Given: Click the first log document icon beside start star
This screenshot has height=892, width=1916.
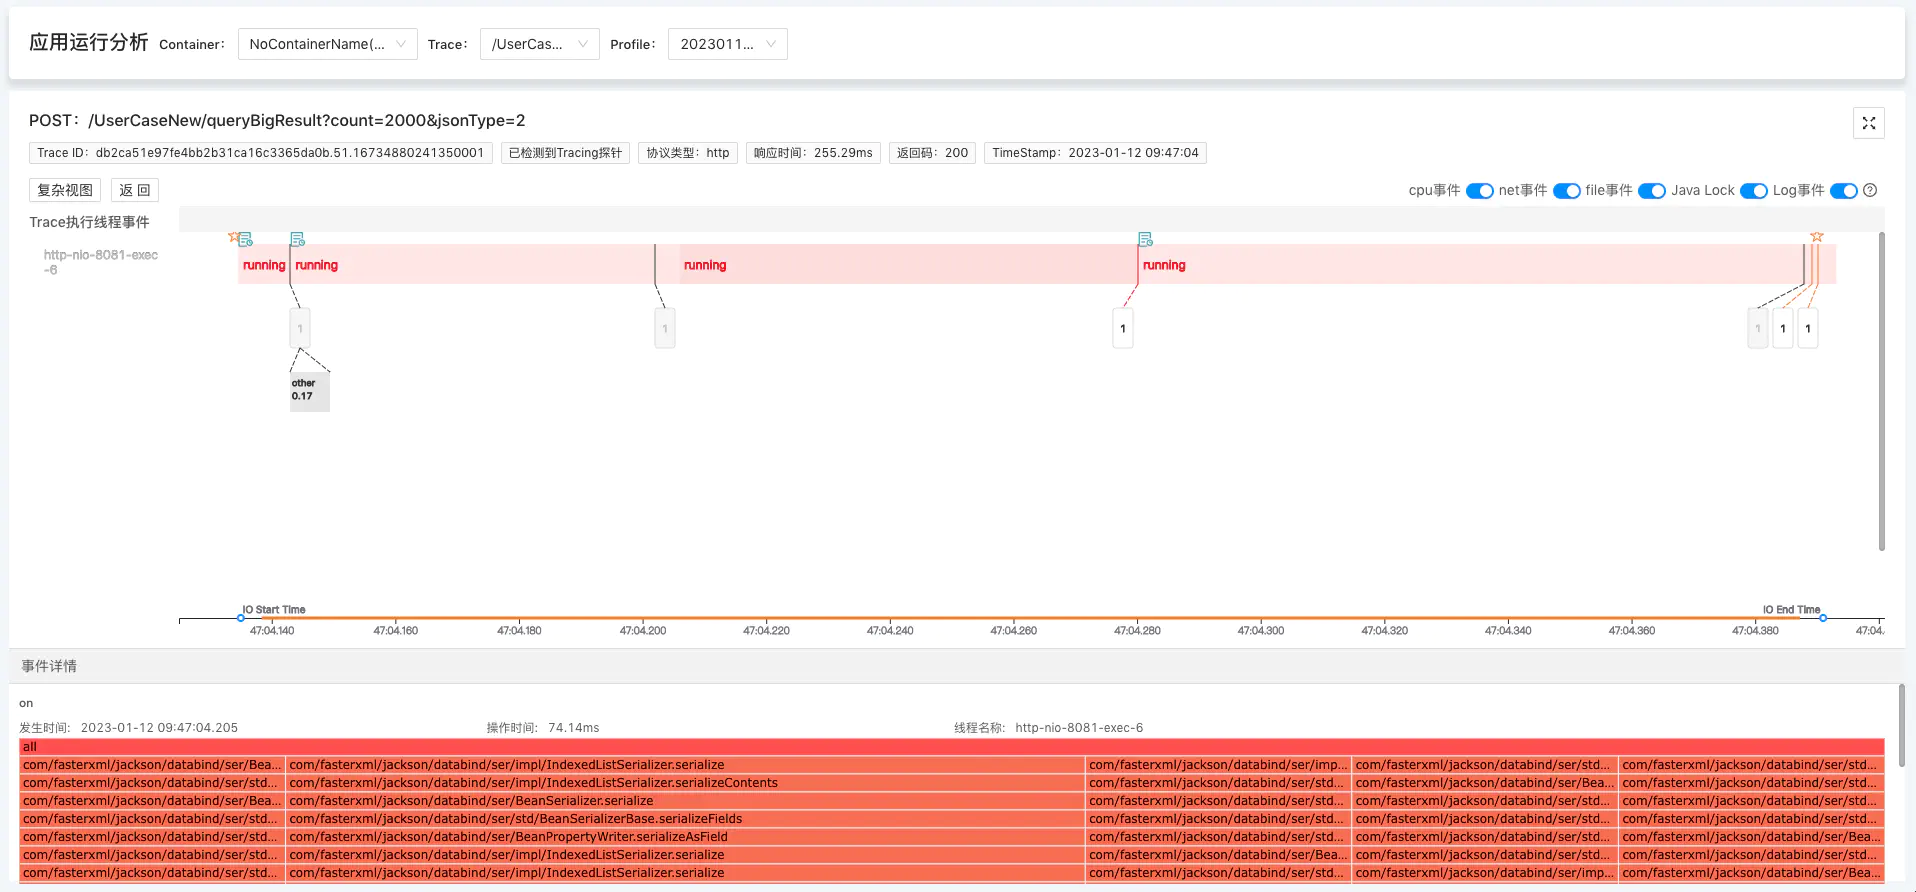Looking at the screenshot, I should (x=246, y=240).
